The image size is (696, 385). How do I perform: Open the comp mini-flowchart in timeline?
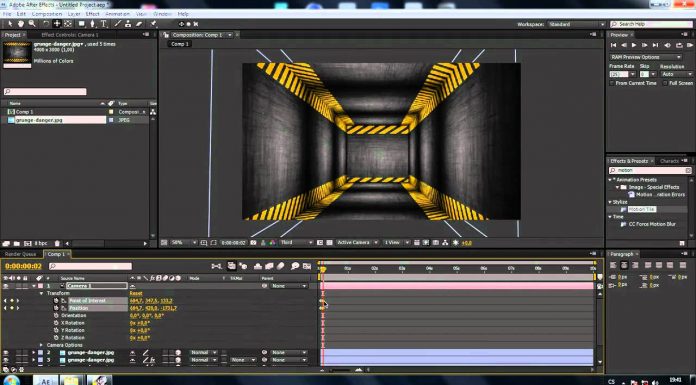pyautogui.click(x=217, y=266)
